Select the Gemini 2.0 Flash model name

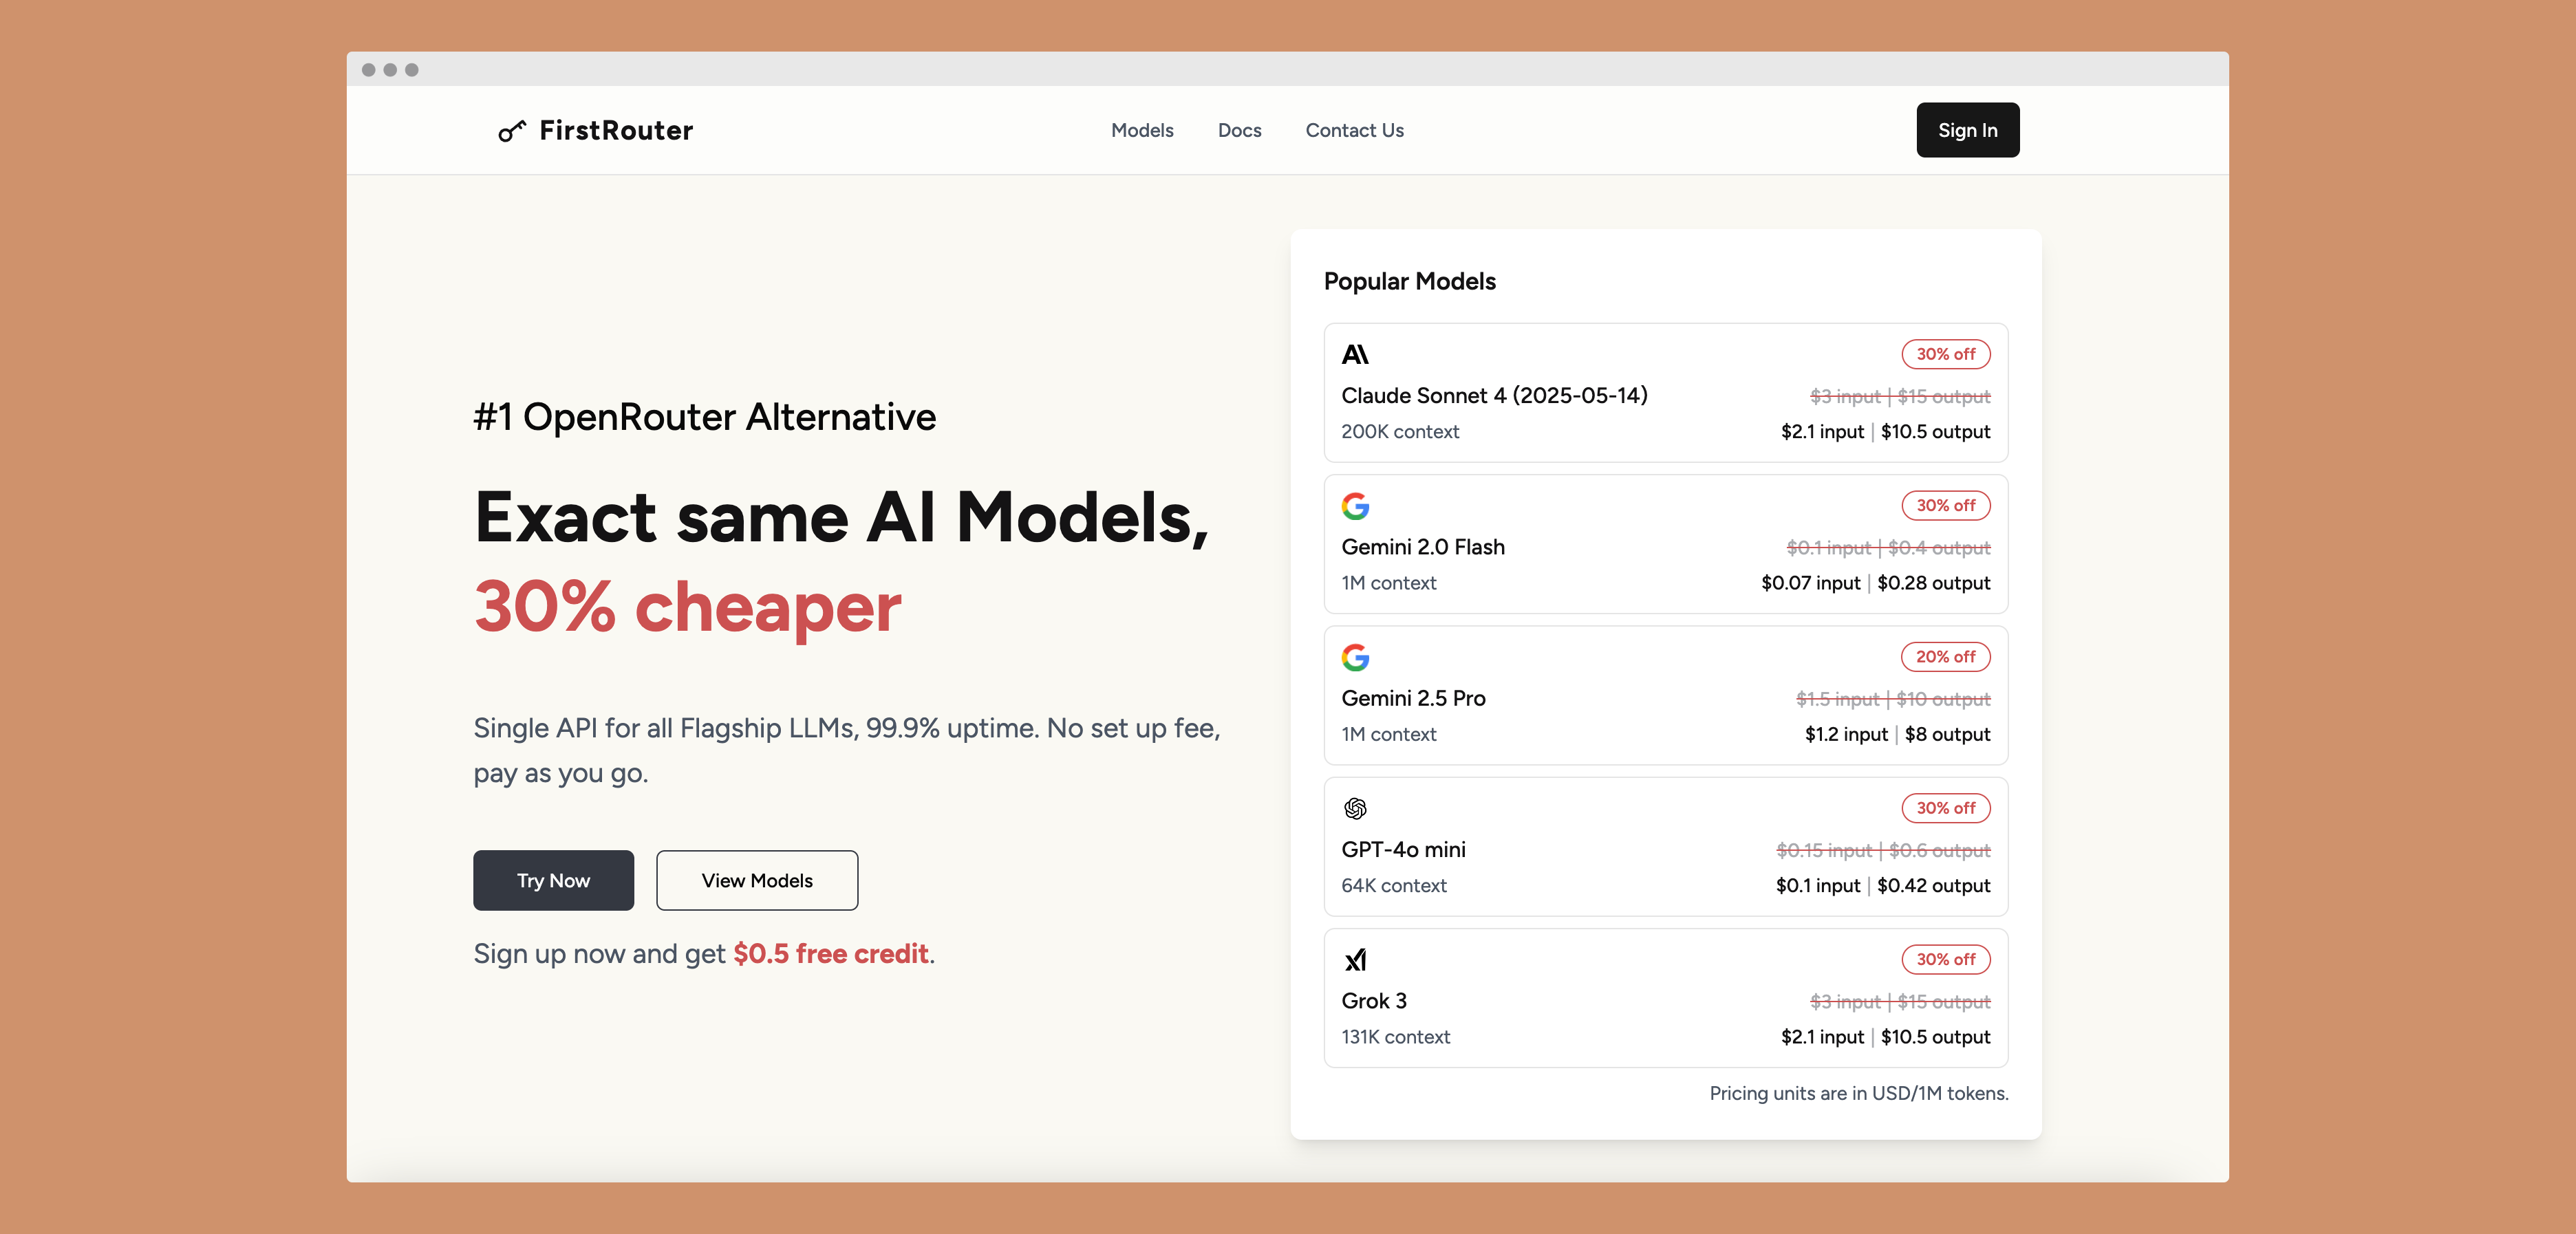1422,547
